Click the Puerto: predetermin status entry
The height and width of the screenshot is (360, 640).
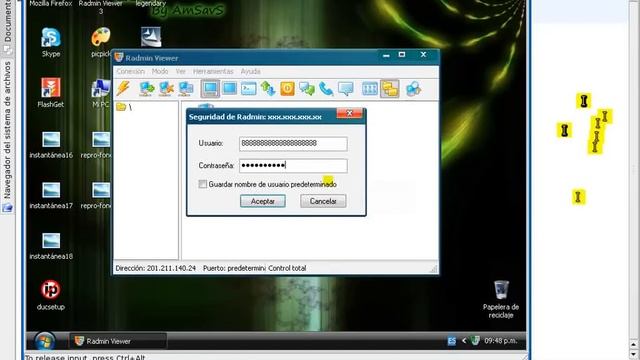pos(234,268)
